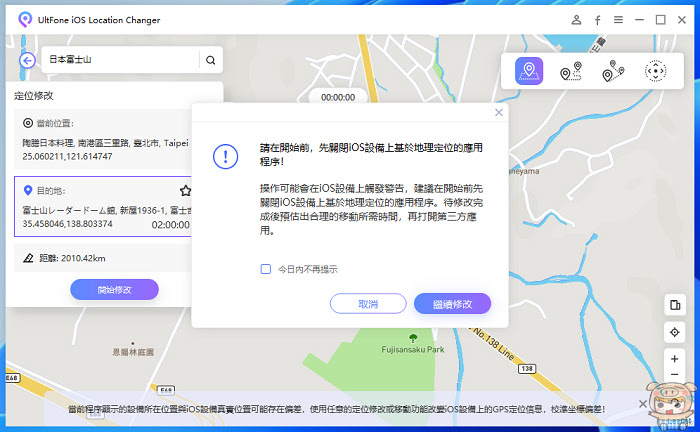Click the device panel icon on the map's right edge

click(x=675, y=305)
